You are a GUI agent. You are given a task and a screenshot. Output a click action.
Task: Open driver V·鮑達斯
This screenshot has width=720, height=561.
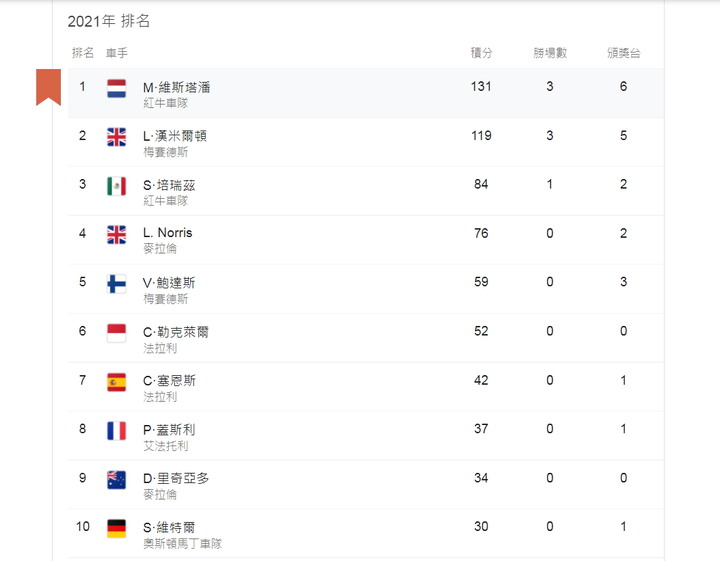click(x=169, y=283)
